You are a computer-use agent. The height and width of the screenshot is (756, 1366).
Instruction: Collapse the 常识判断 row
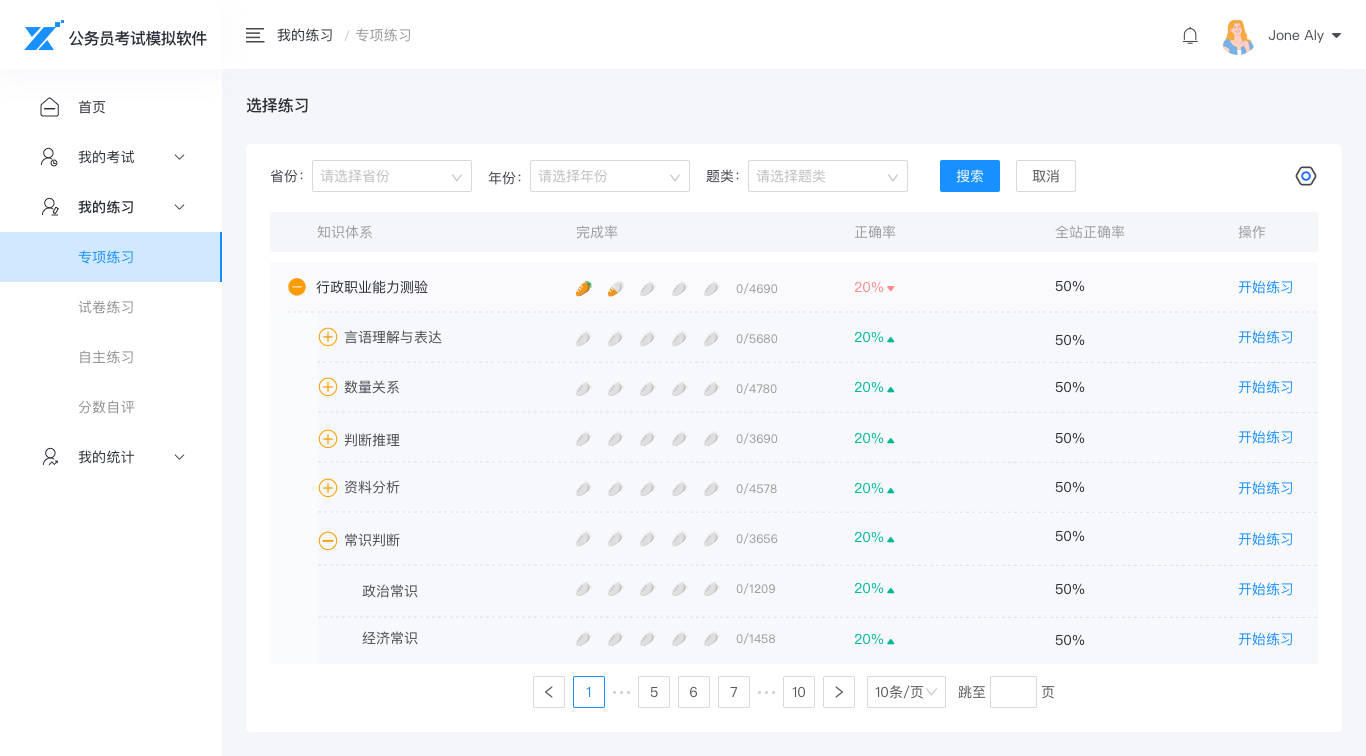click(327, 540)
